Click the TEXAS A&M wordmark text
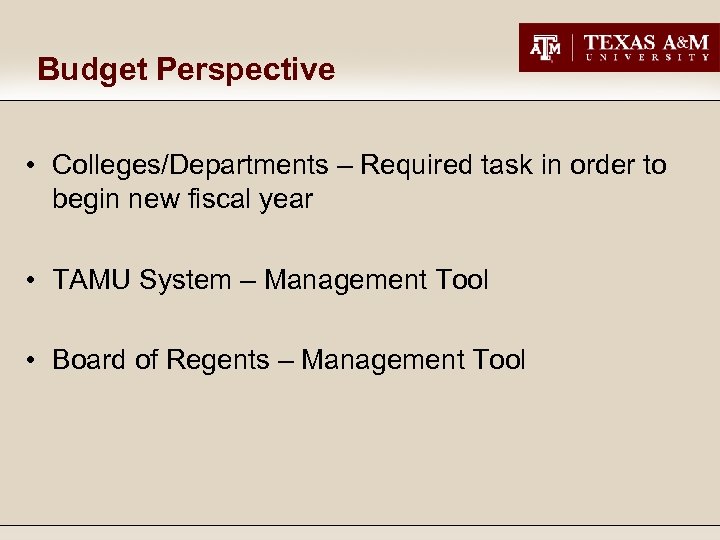 (646, 41)
